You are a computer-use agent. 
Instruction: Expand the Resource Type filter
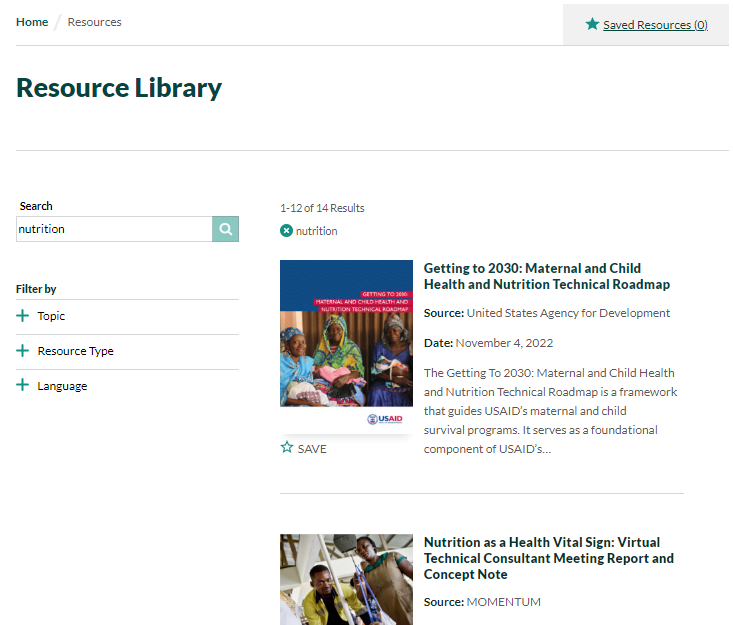point(127,352)
